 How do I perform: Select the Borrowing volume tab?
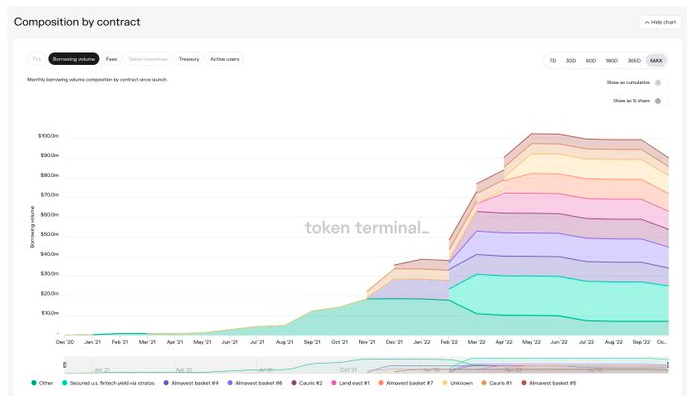[x=74, y=59]
